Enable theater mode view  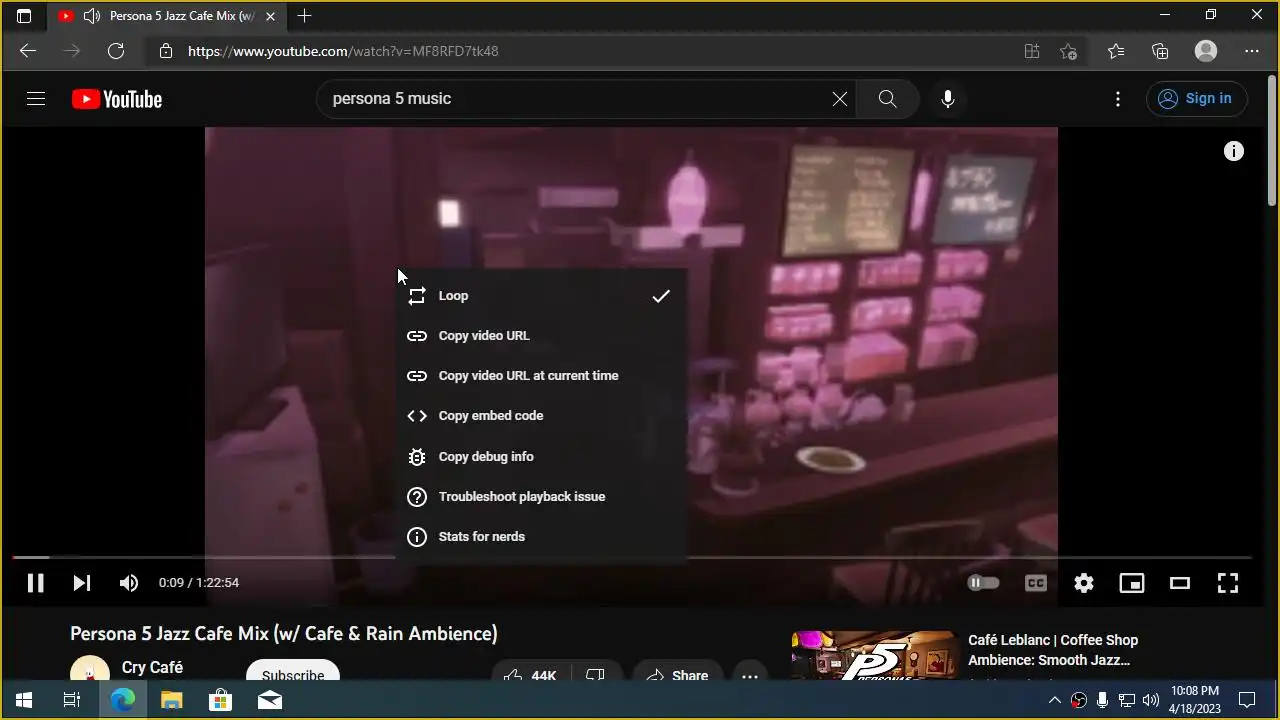coord(1180,583)
